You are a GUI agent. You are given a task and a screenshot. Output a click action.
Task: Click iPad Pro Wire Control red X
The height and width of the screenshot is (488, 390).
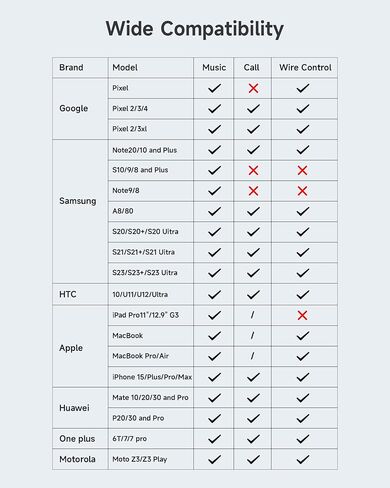[x=302, y=315]
